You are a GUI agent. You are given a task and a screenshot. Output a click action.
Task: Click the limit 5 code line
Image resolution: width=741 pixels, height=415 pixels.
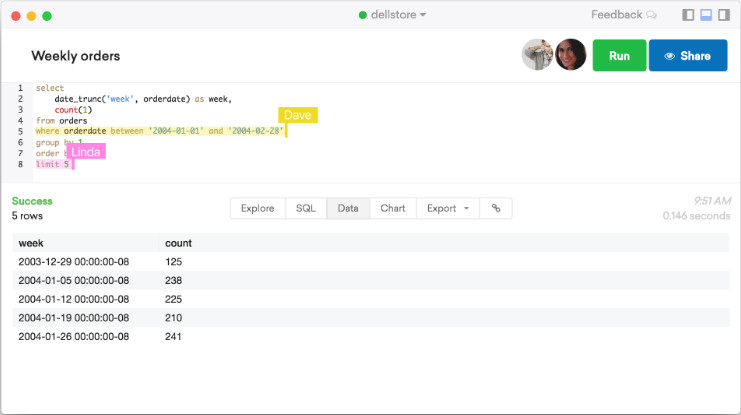click(52, 164)
